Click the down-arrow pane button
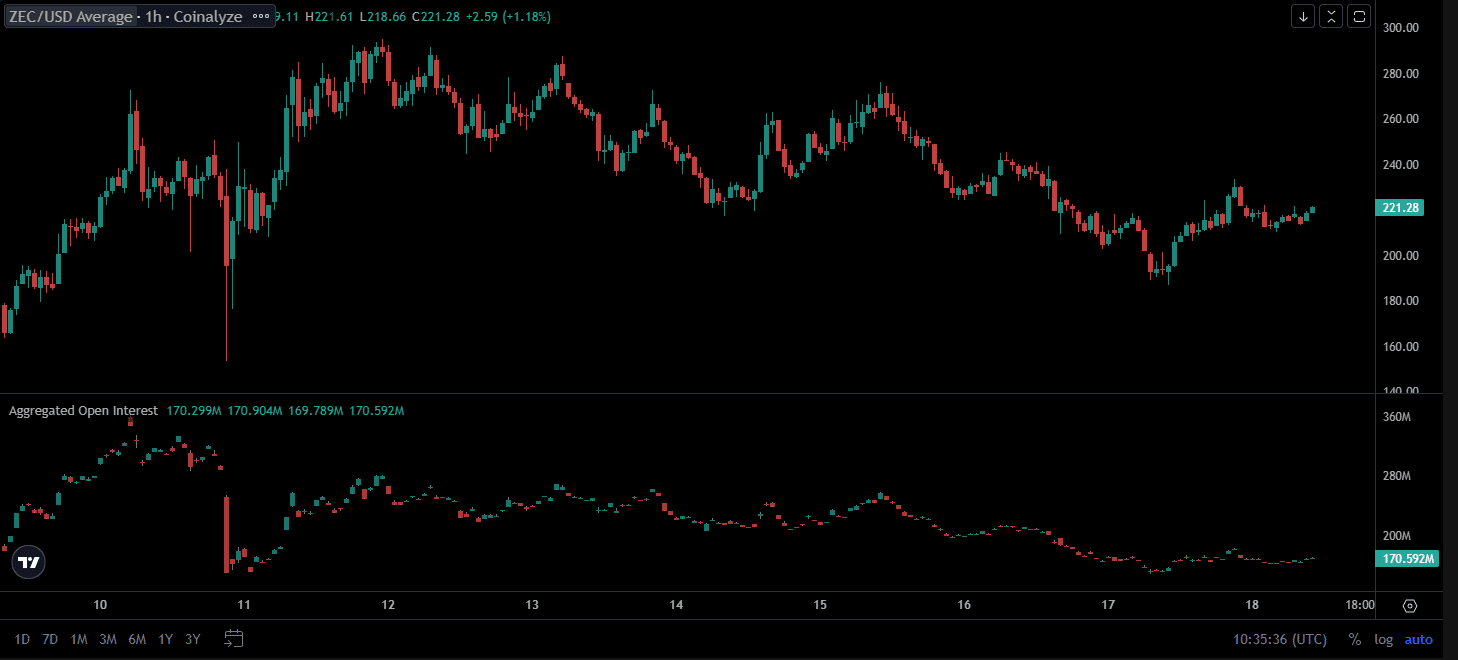The height and width of the screenshot is (660, 1458). coord(1303,16)
